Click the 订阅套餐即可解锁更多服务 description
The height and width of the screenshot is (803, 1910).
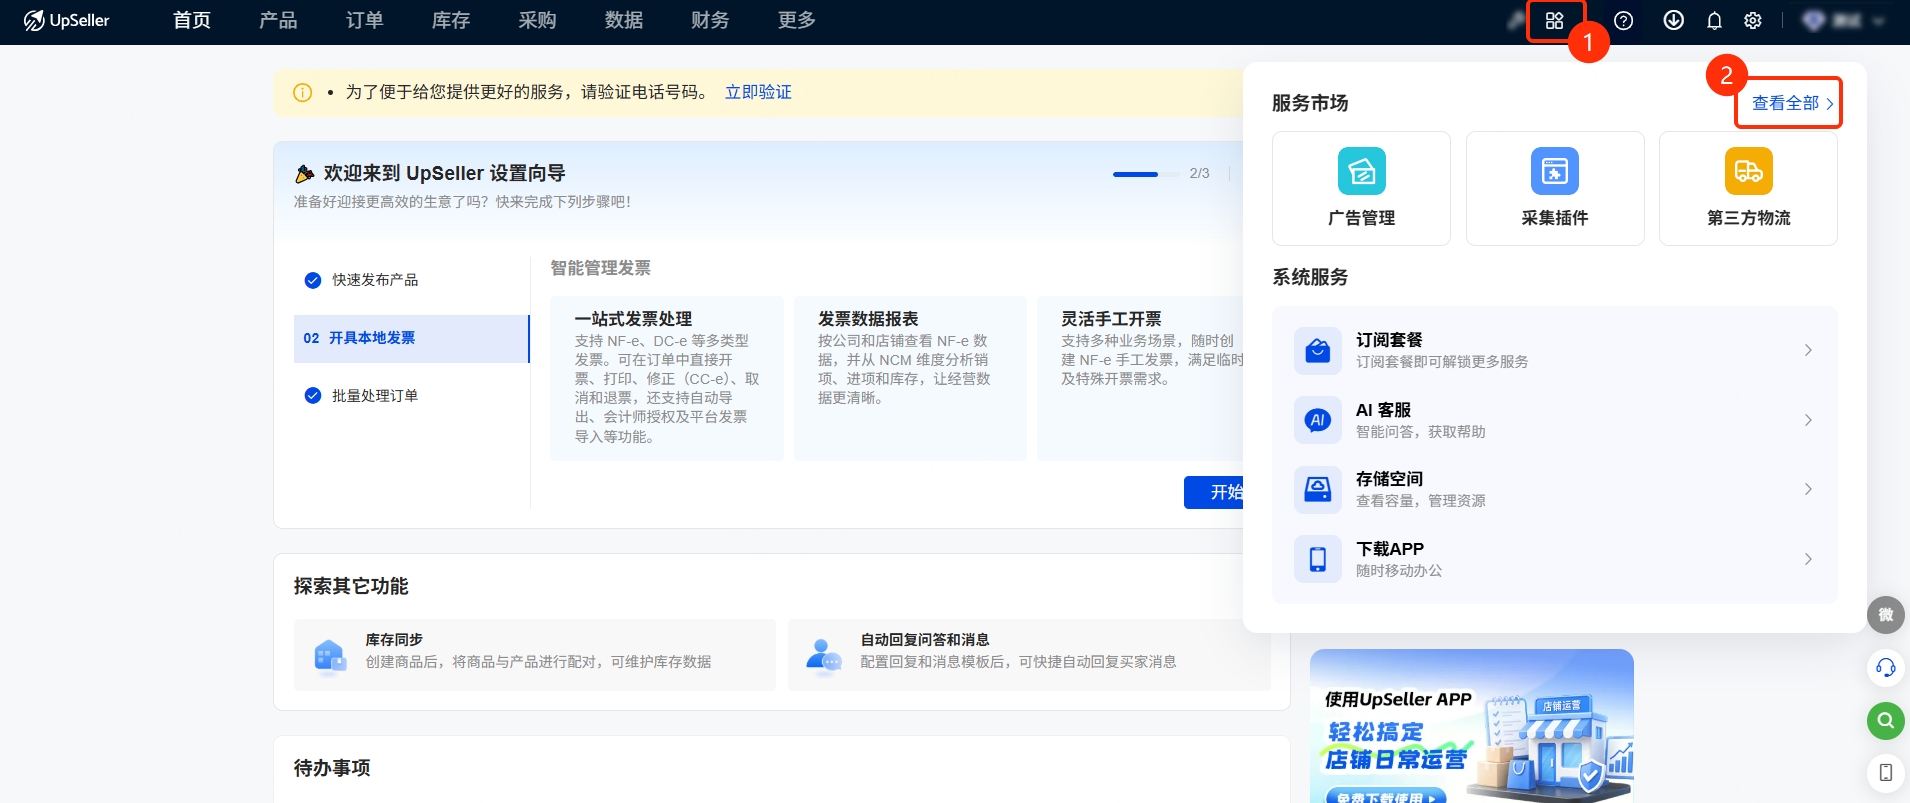1442,362
